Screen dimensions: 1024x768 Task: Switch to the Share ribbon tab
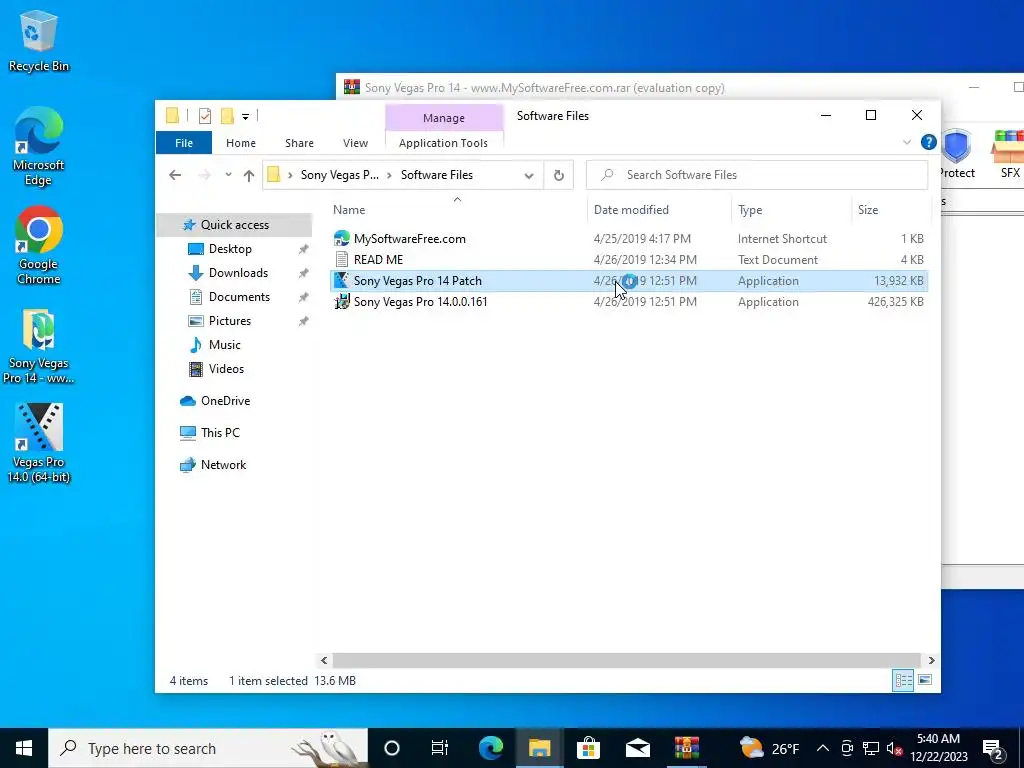point(299,143)
